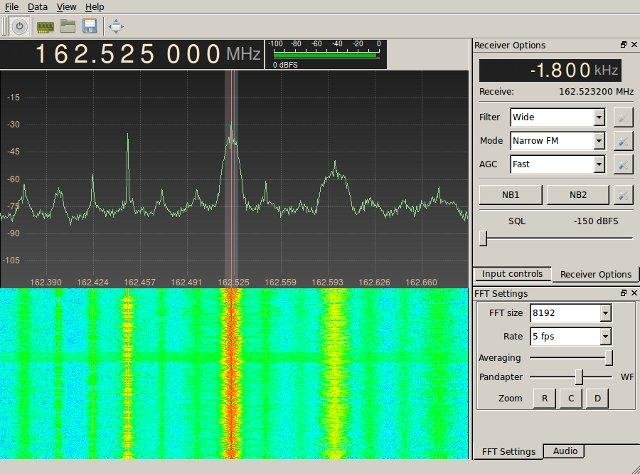Screen dimensions: 640x474
Task: Open noise blanker settings icon beside NB2
Action: (x=623, y=195)
